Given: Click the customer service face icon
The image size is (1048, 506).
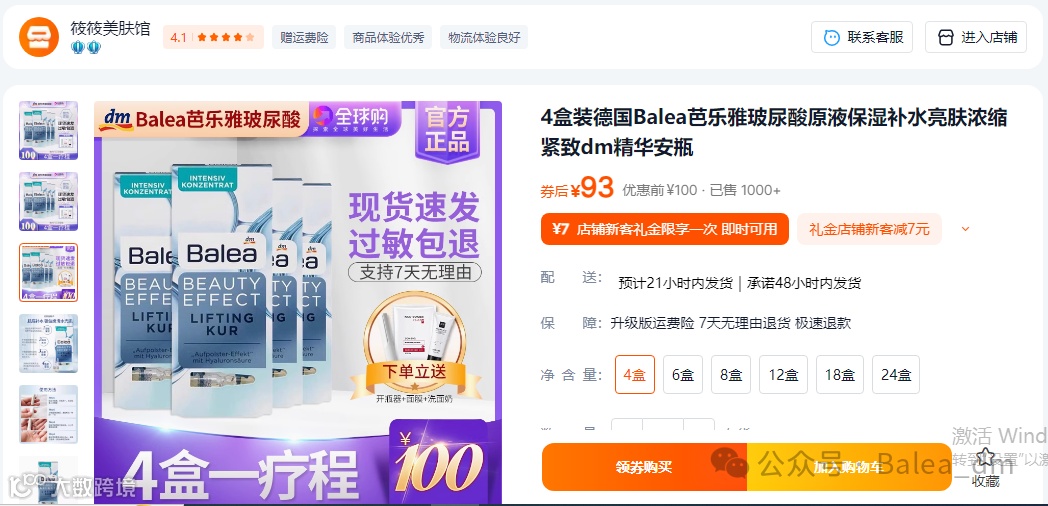Looking at the screenshot, I should (x=831, y=37).
